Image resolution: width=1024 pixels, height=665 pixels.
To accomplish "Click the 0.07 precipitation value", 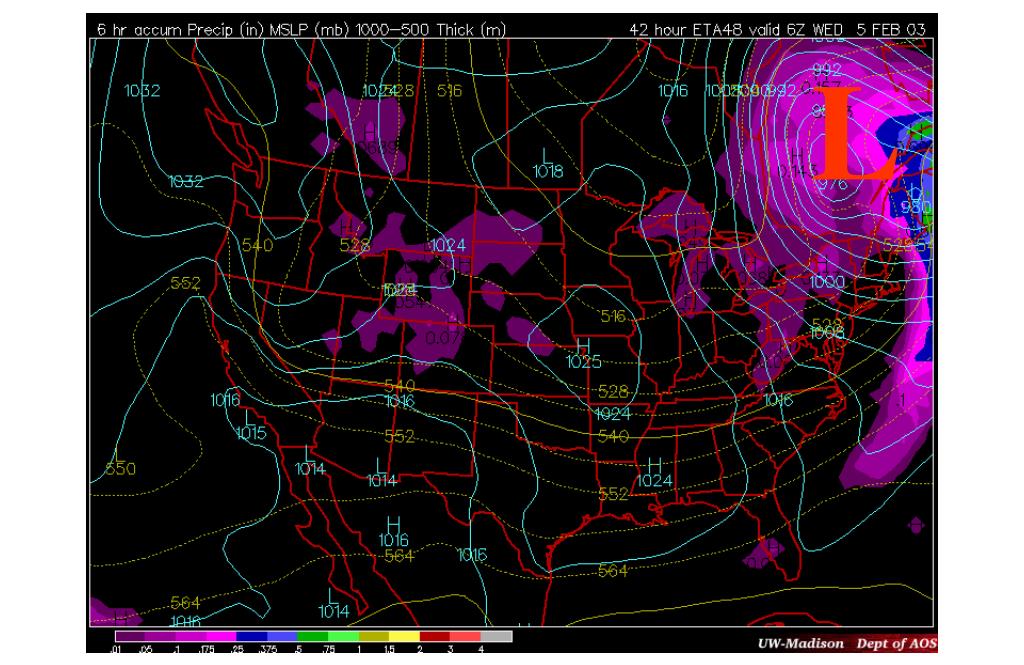I will point(443,338).
